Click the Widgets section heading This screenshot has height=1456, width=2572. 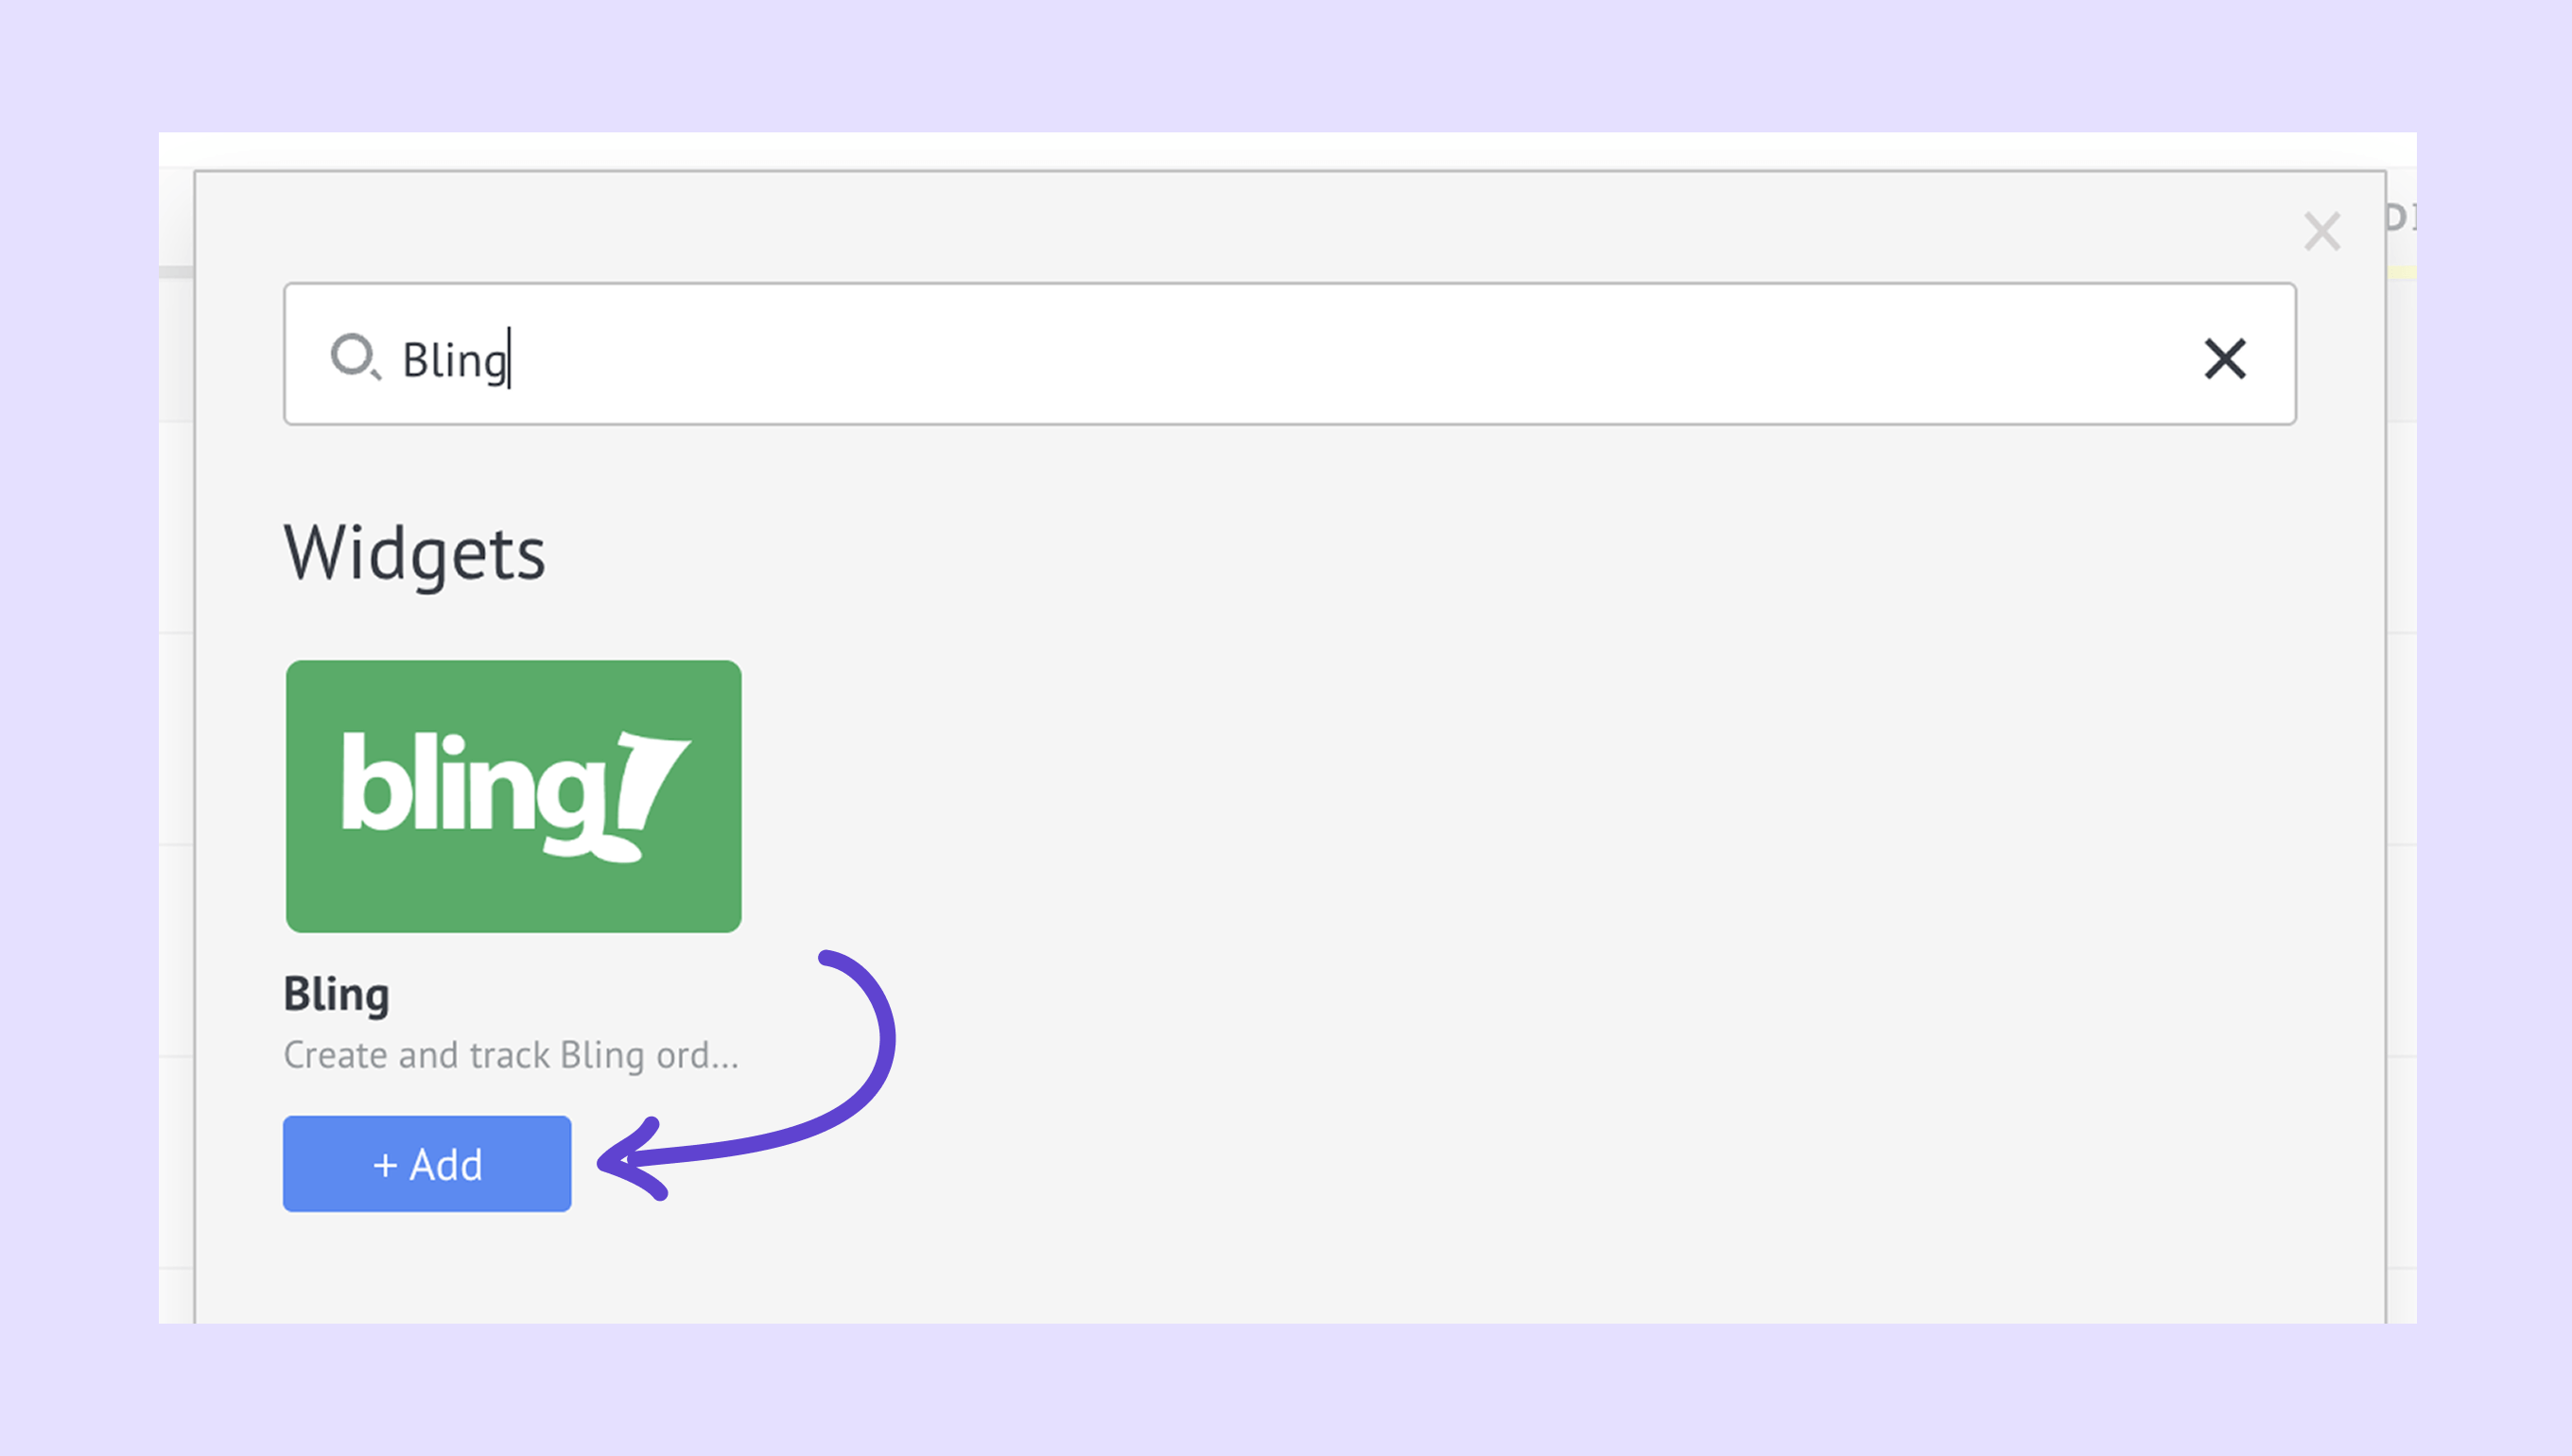click(415, 553)
